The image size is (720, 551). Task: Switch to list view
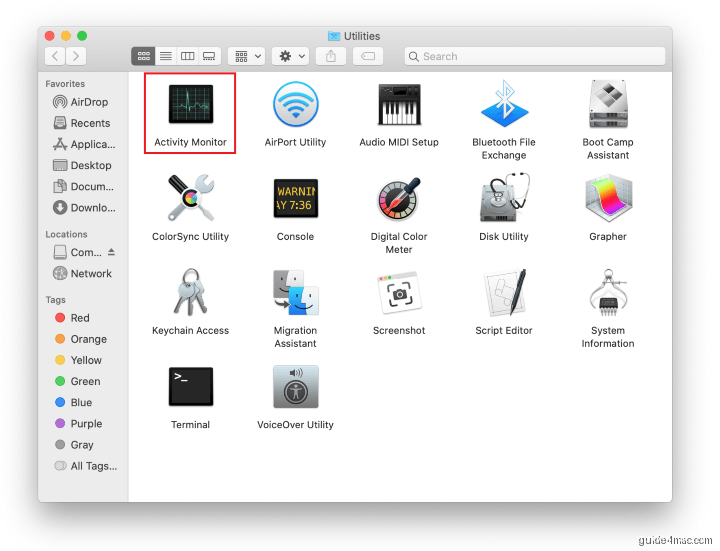pyautogui.click(x=166, y=56)
